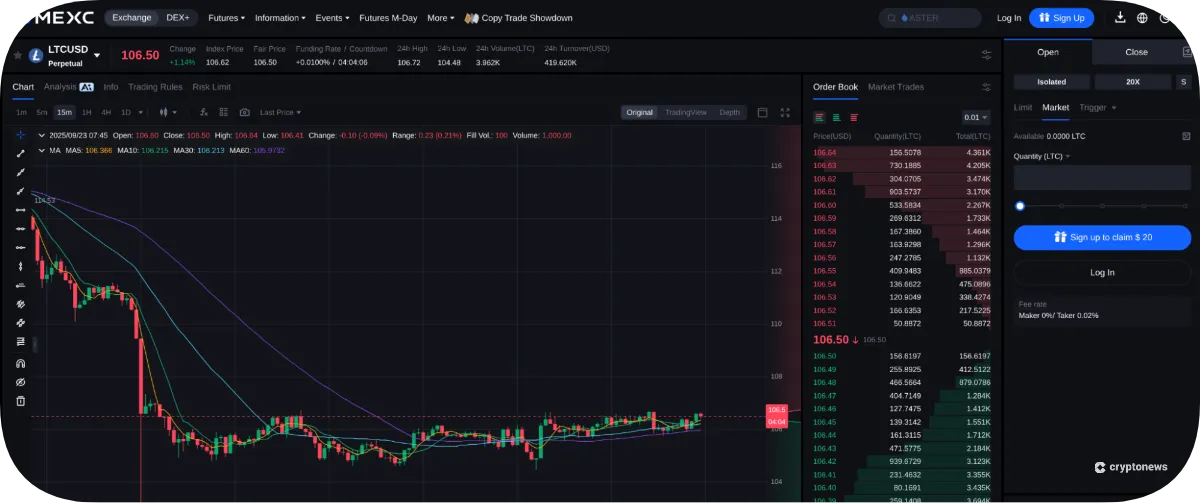This screenshot has height=503, width=1200.
Task: Take a chart screenshot with camera icon
Action: coord(244,112)
